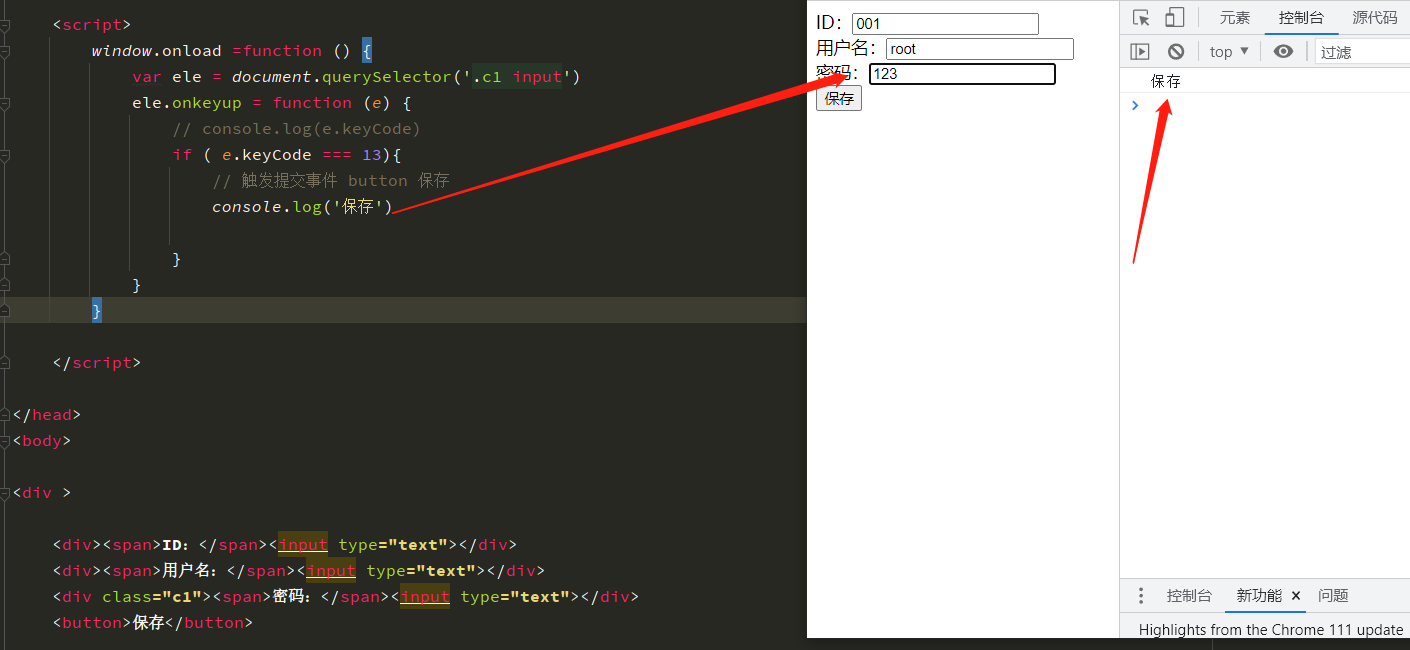Show the console sidebar icon
The height and width of the screenshot is (650, 1410).
coord(1140,52)
